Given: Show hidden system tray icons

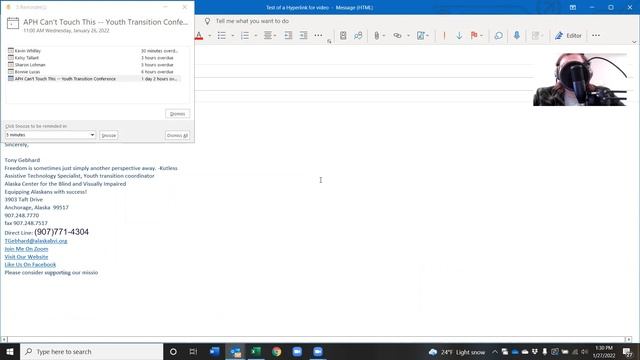Looking at the screenshot, I should [495, 352].
